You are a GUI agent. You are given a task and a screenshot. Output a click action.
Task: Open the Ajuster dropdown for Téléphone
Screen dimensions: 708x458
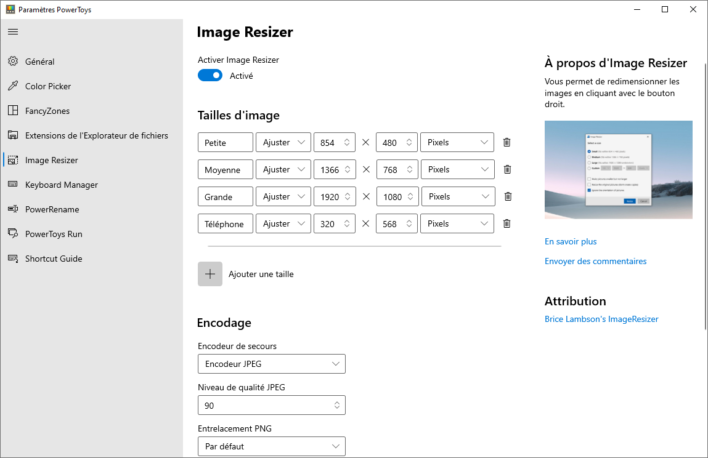283,224
